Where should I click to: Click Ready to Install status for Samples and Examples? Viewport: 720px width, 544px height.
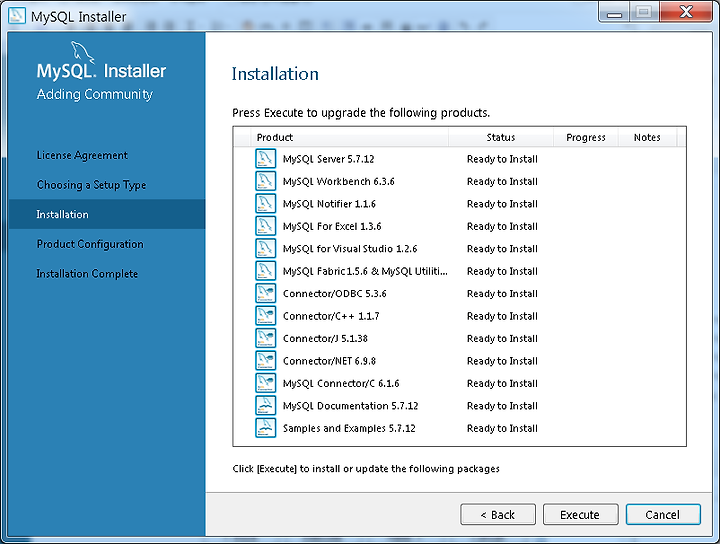[x=502, y=428]
